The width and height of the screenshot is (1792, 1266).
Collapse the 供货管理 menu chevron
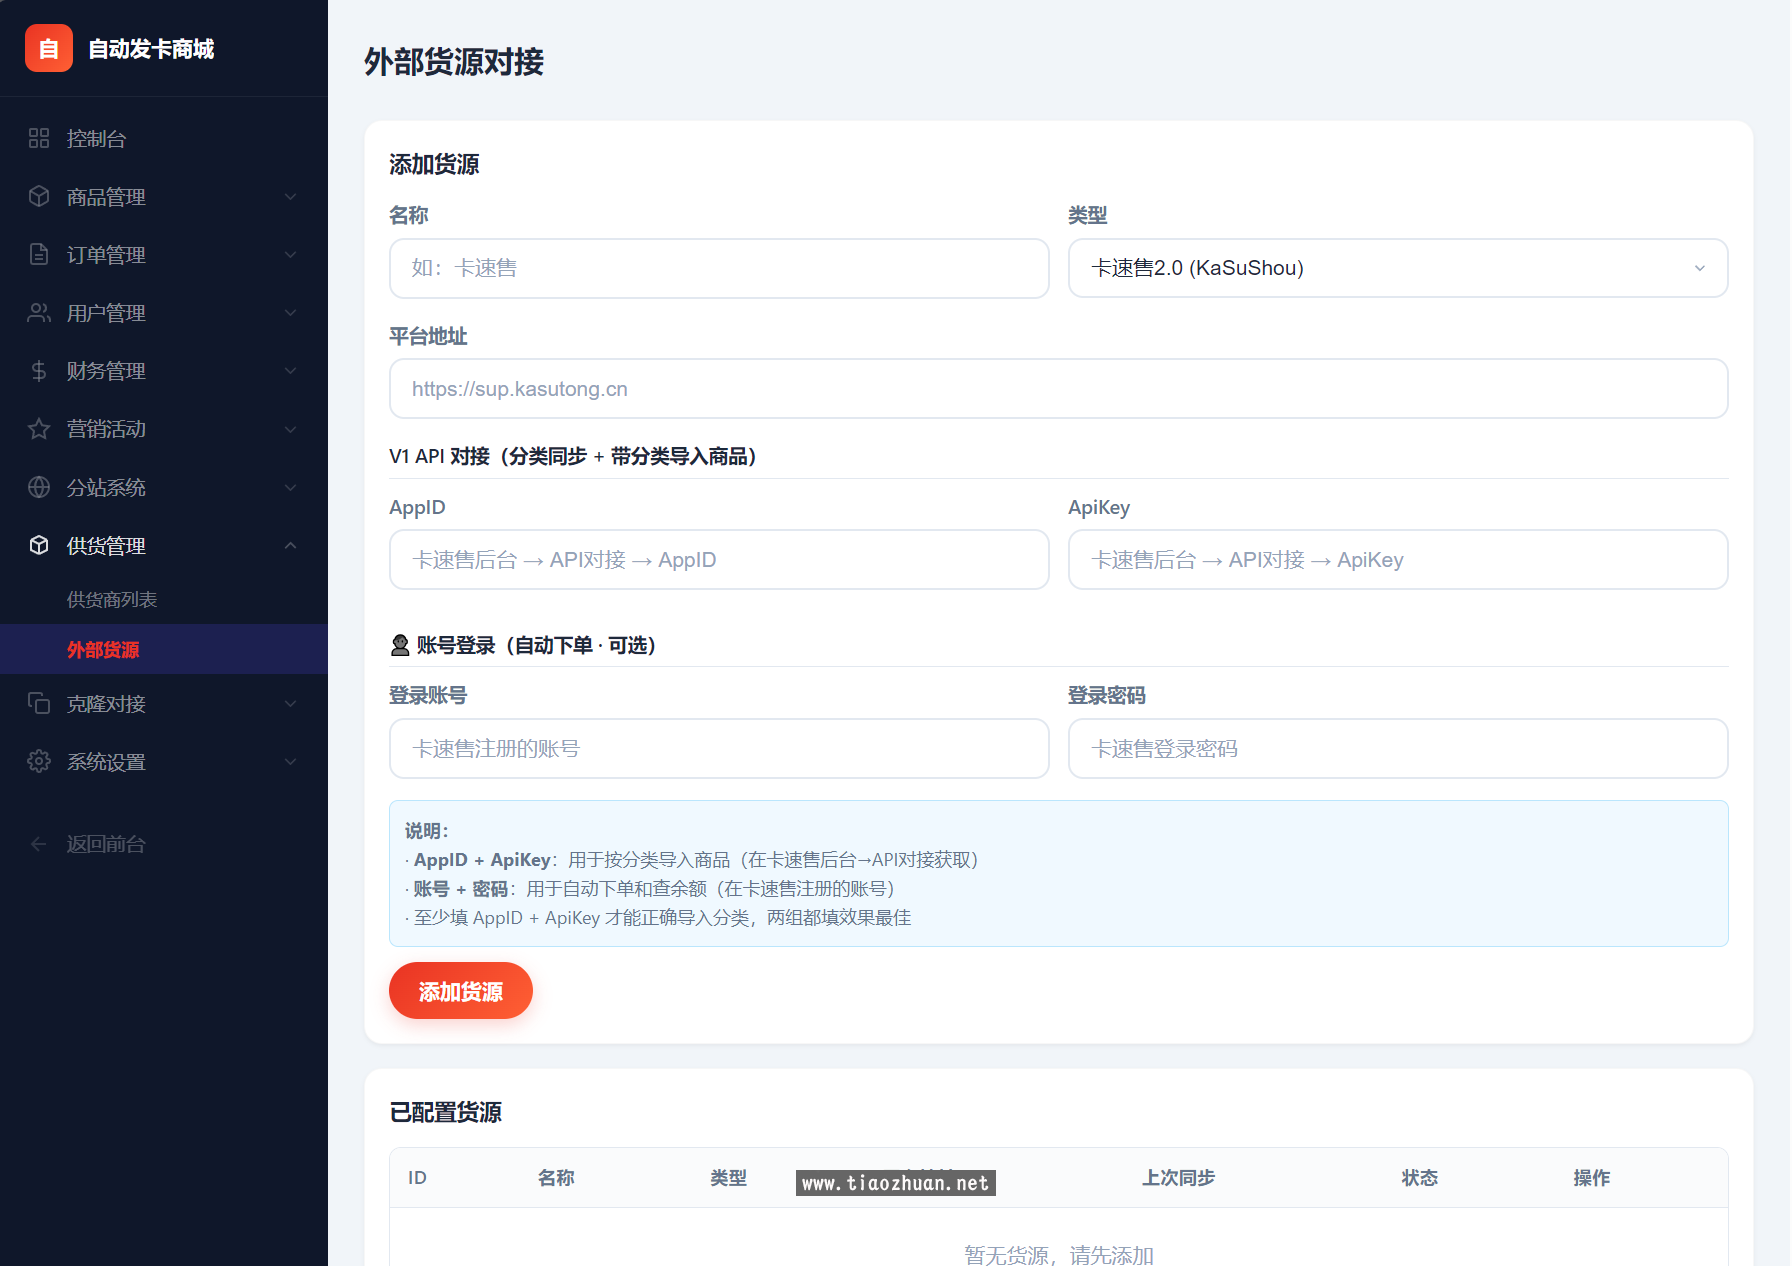(x=290, y=546)
